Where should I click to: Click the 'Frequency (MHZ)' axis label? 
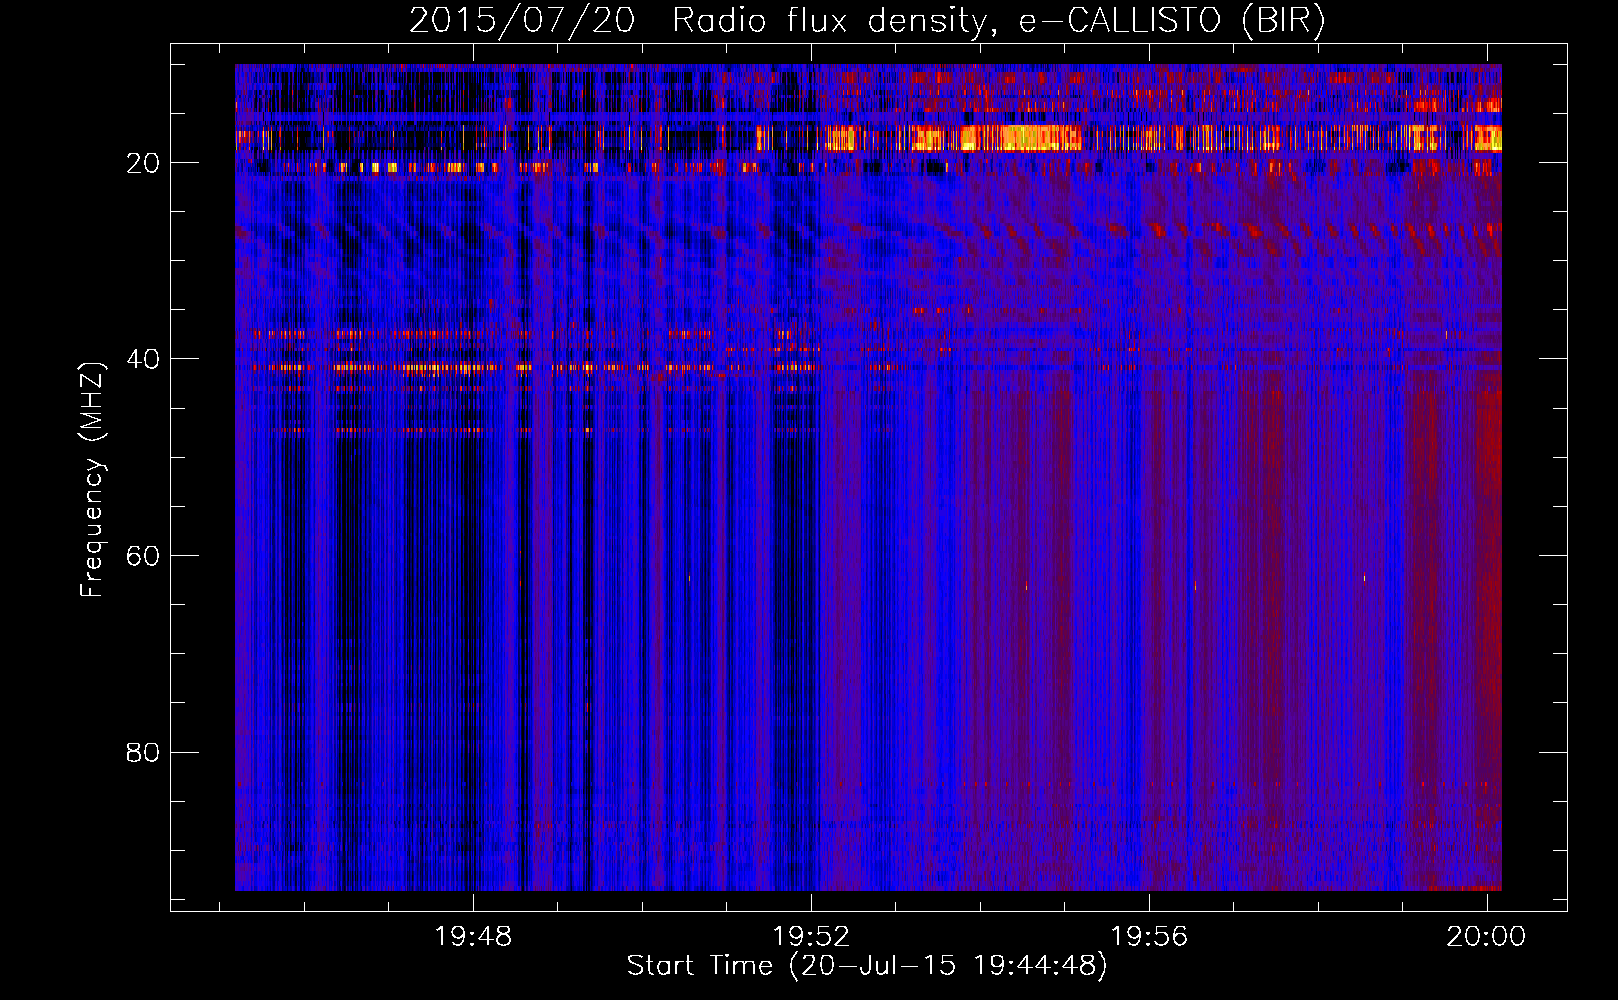point(92,480)
